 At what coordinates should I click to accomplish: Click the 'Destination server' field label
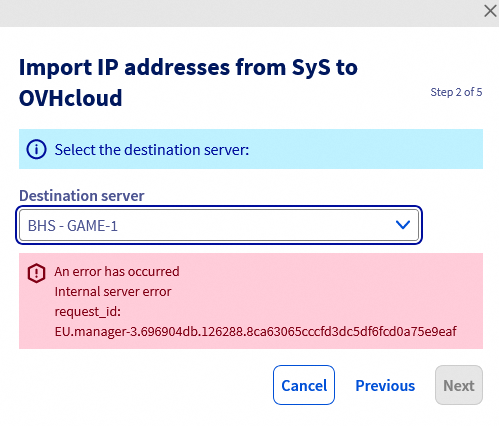82,195
